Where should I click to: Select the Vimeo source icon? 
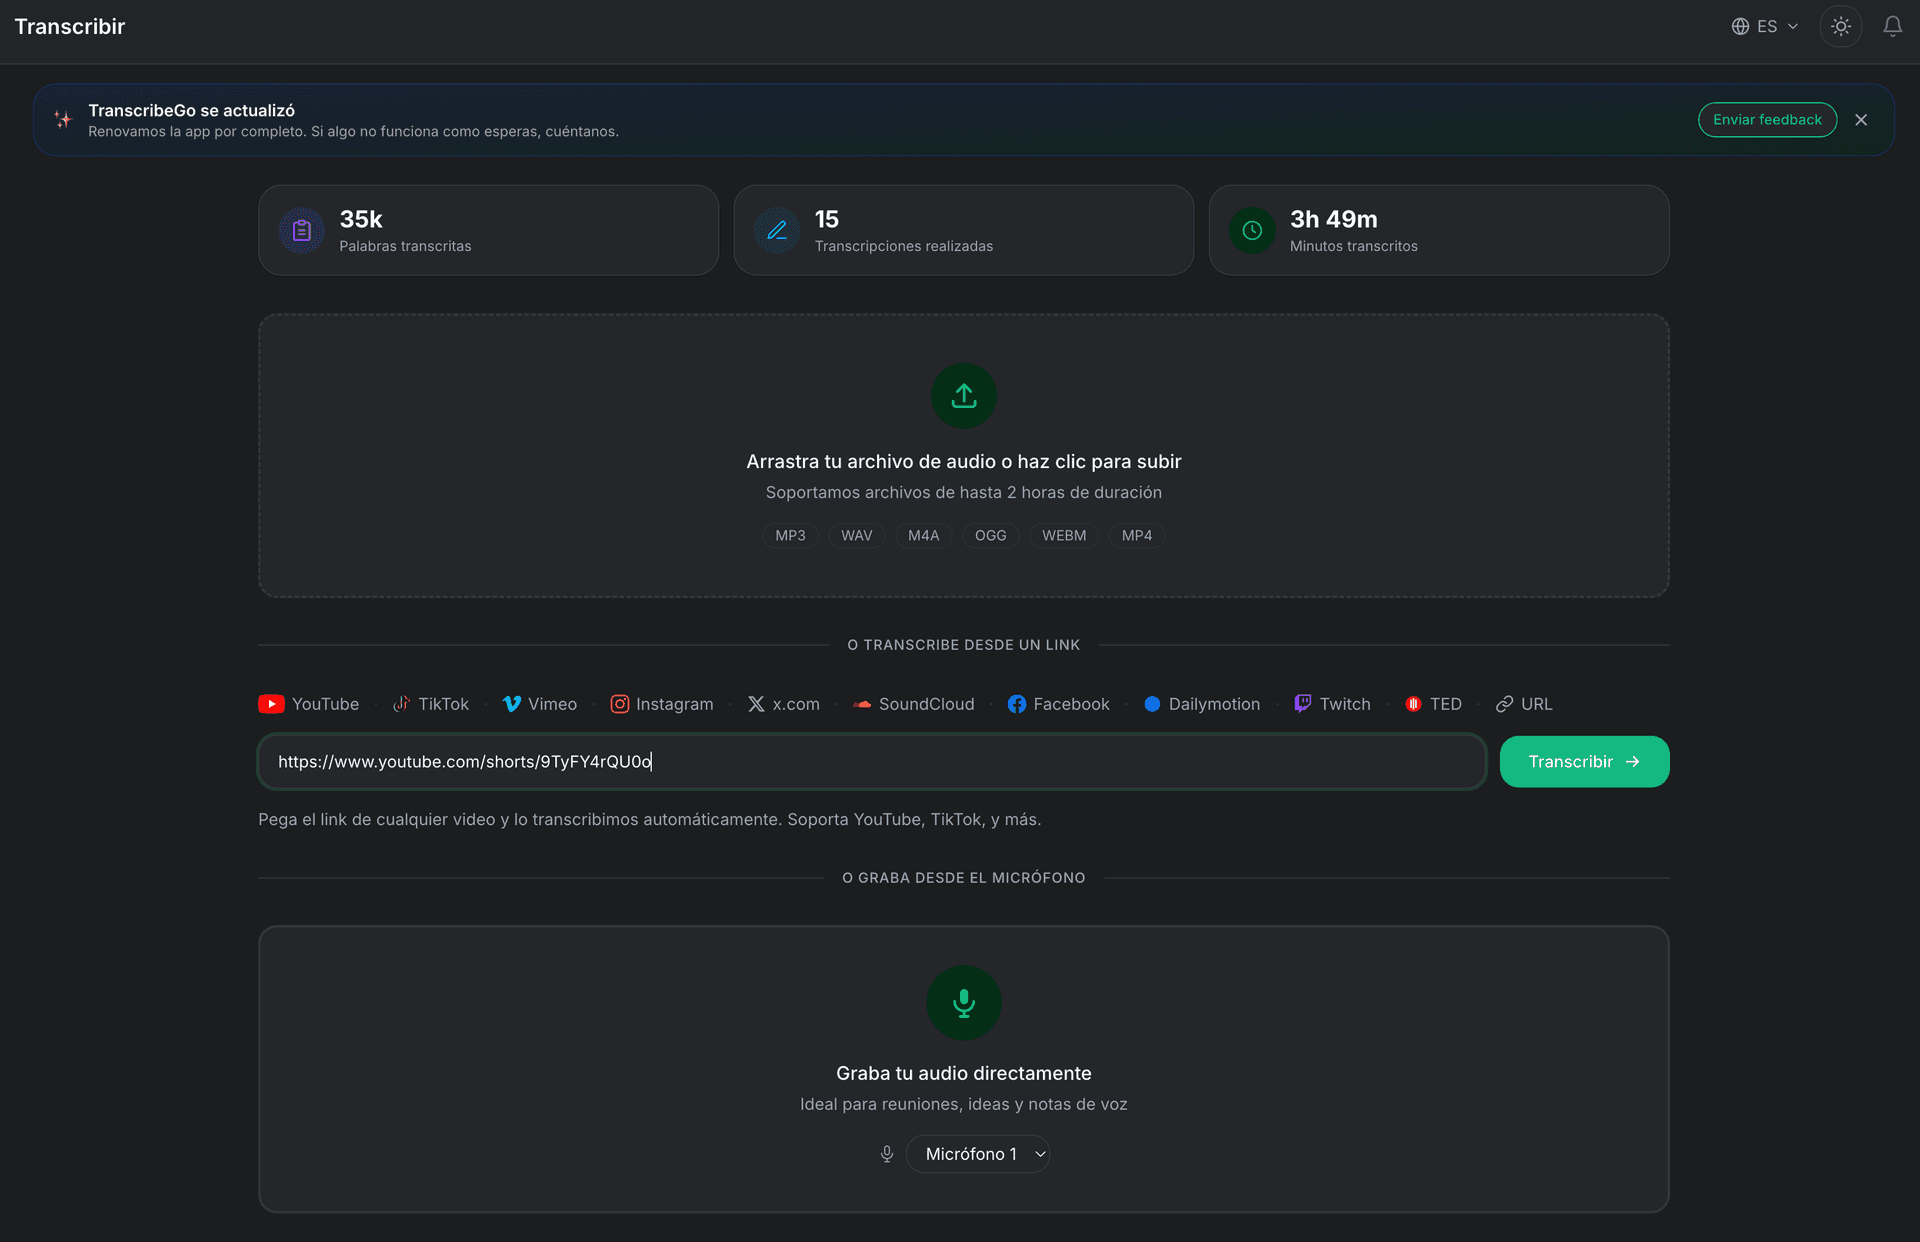[x=511, y=704]
